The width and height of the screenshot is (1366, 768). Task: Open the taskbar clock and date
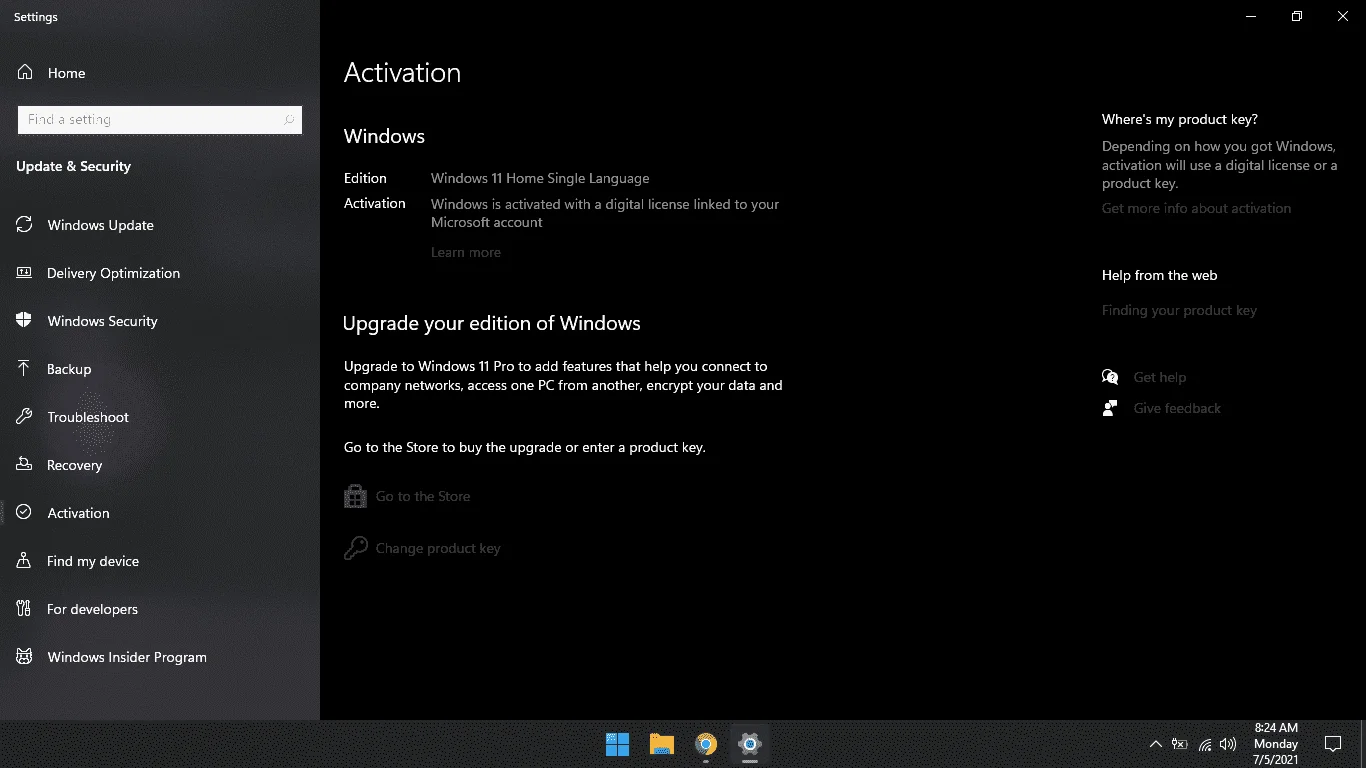[x=1275, y=744]
